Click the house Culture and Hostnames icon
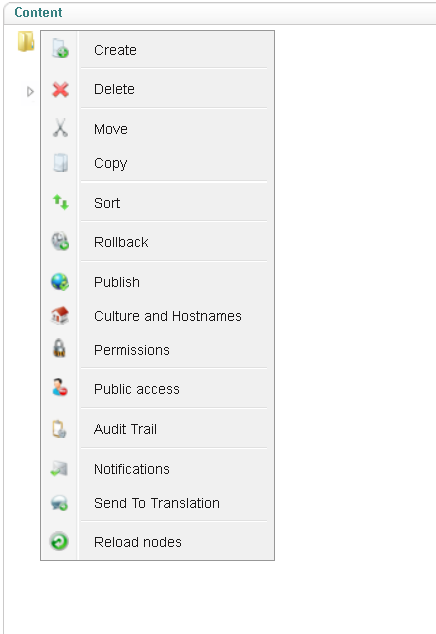The image size is (436, 634). 60,315
